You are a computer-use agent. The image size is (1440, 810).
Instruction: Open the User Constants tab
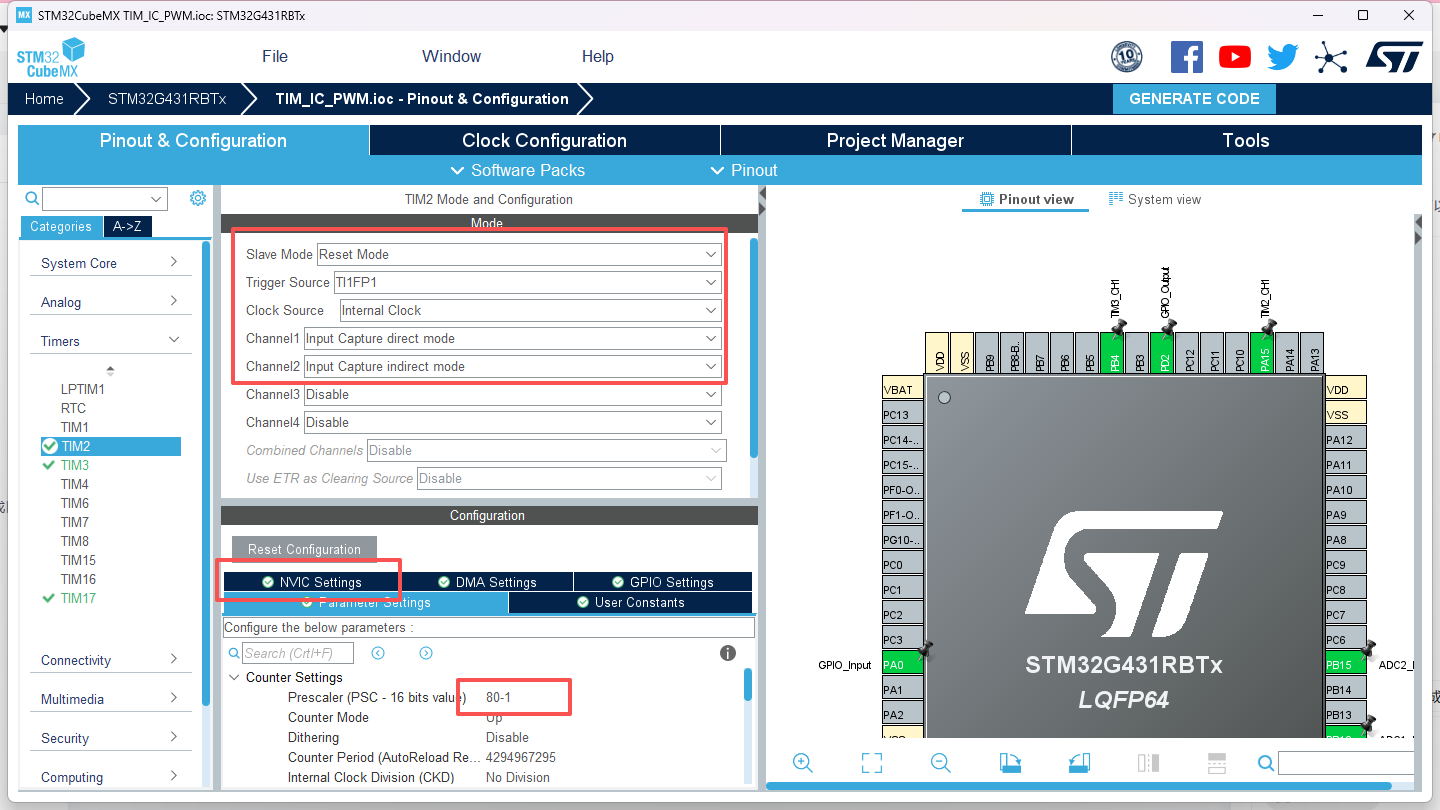630,602
